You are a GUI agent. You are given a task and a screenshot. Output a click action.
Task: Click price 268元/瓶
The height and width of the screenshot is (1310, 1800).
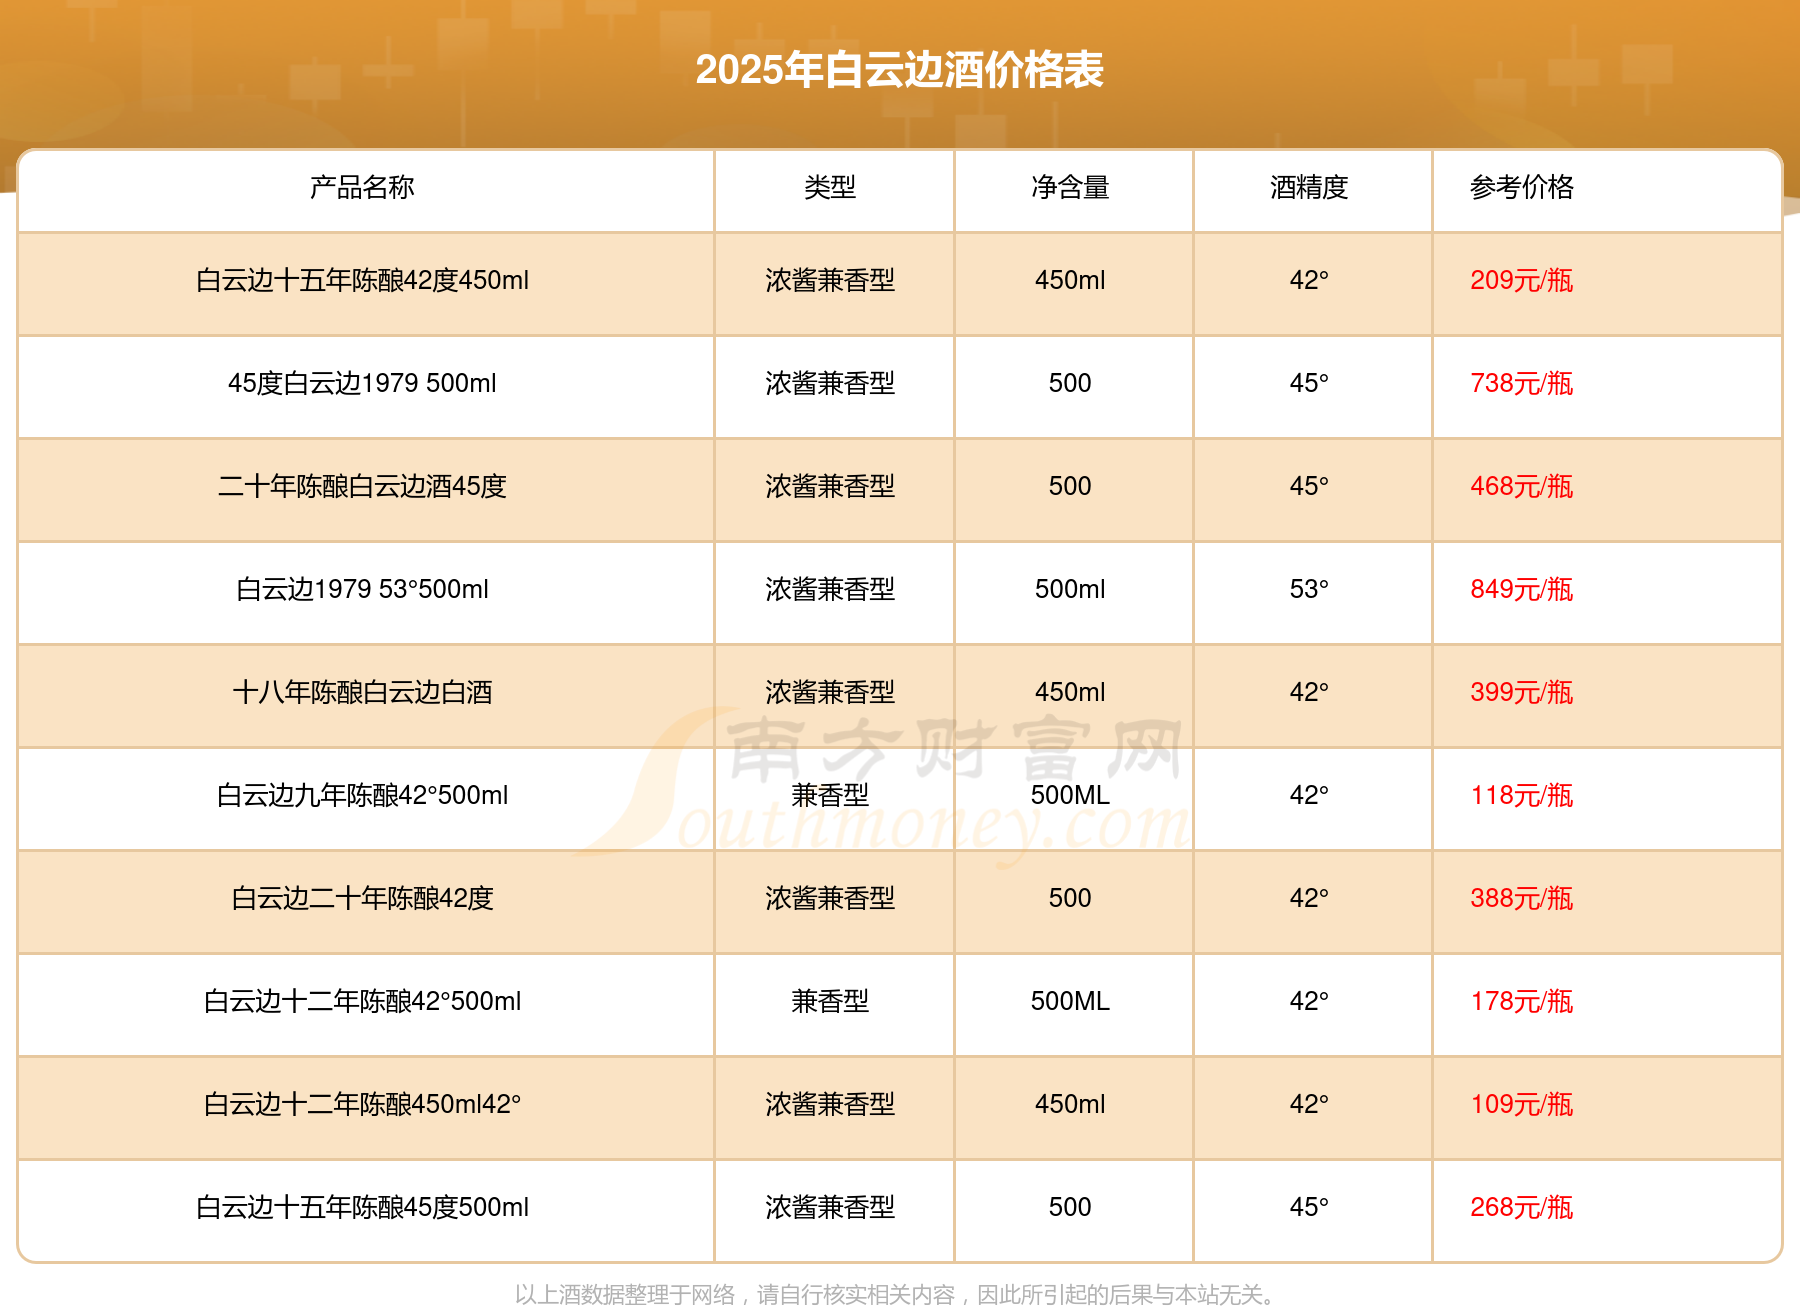tap(1522, 1207)
